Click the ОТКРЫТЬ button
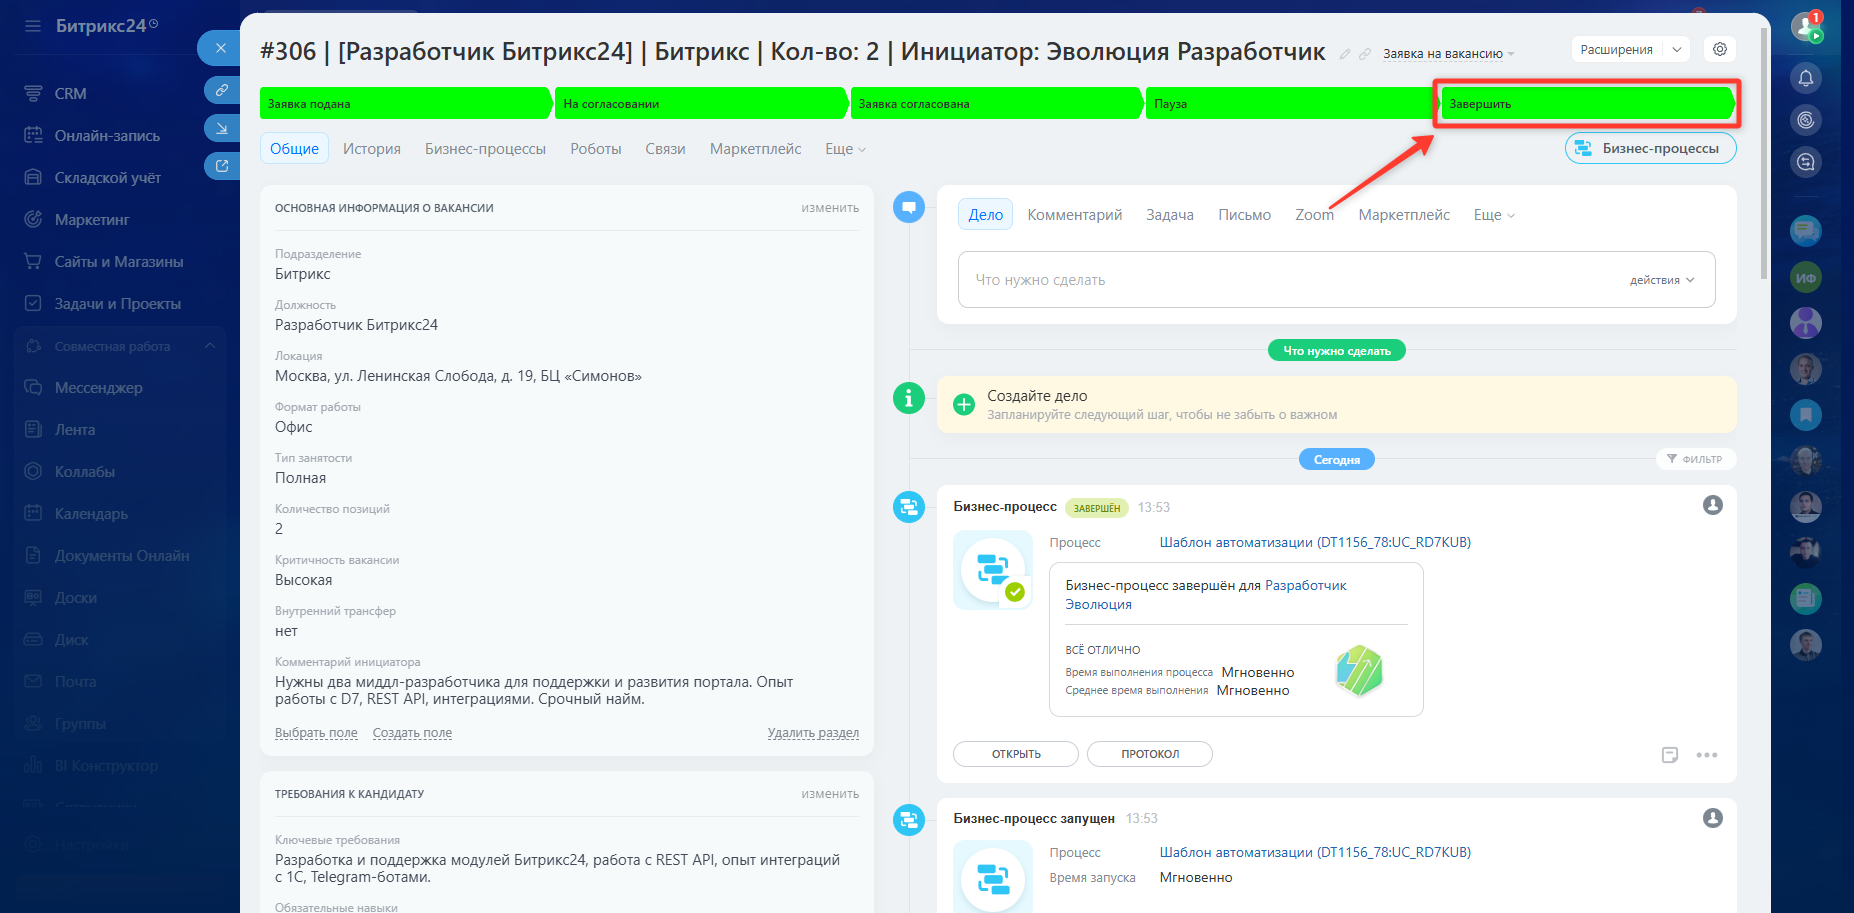Screen dimensions: 1854x913 click(1016, 754)
